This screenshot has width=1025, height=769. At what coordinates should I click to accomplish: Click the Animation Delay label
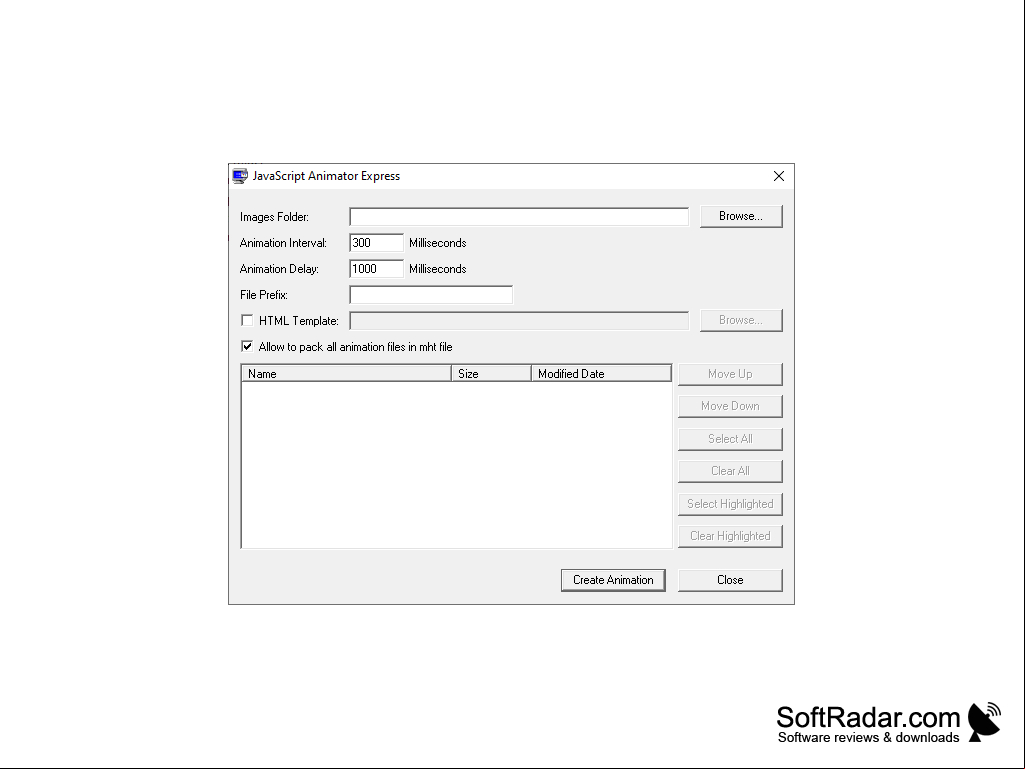pos(279,269)
